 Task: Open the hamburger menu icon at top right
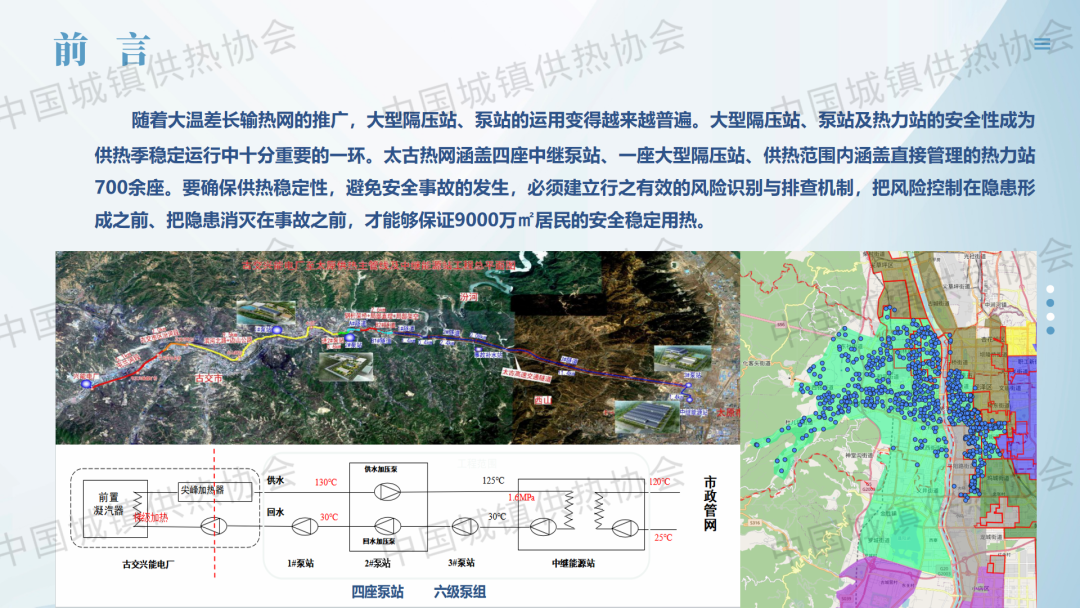click(x=1043, y=44)
